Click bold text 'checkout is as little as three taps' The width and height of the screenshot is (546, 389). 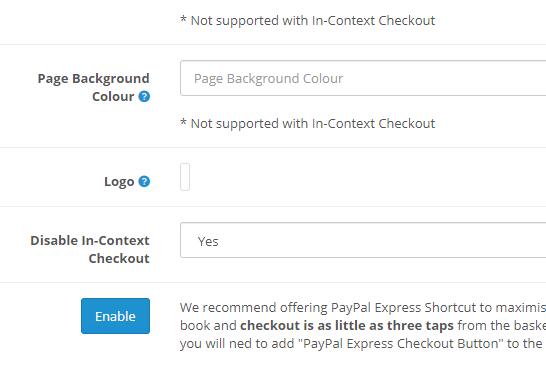tap(347, 325)
